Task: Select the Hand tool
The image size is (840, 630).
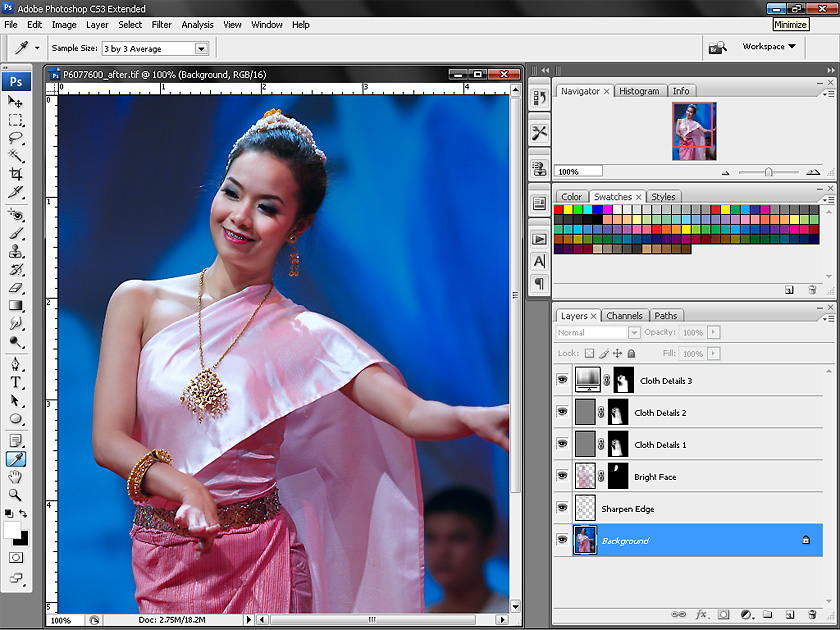Action: click(16, 477)
